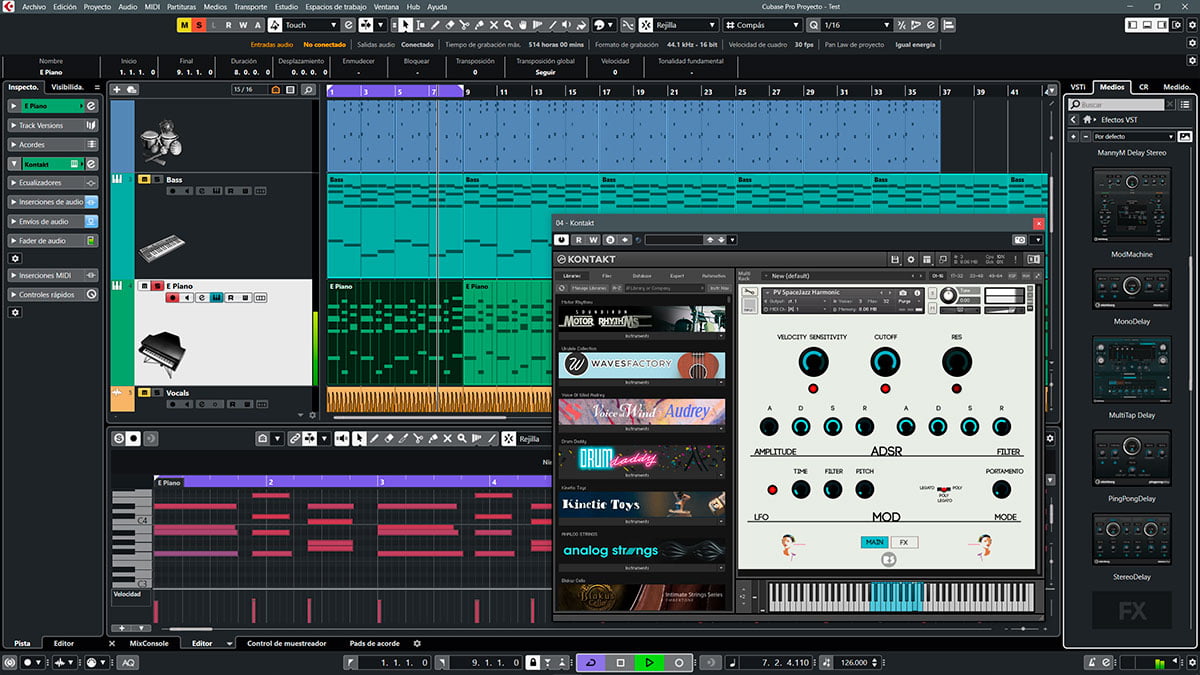The width and height of the screenshot is (1200, 675).
Task: Solo the E Piano track
Action: pos(158,286)
